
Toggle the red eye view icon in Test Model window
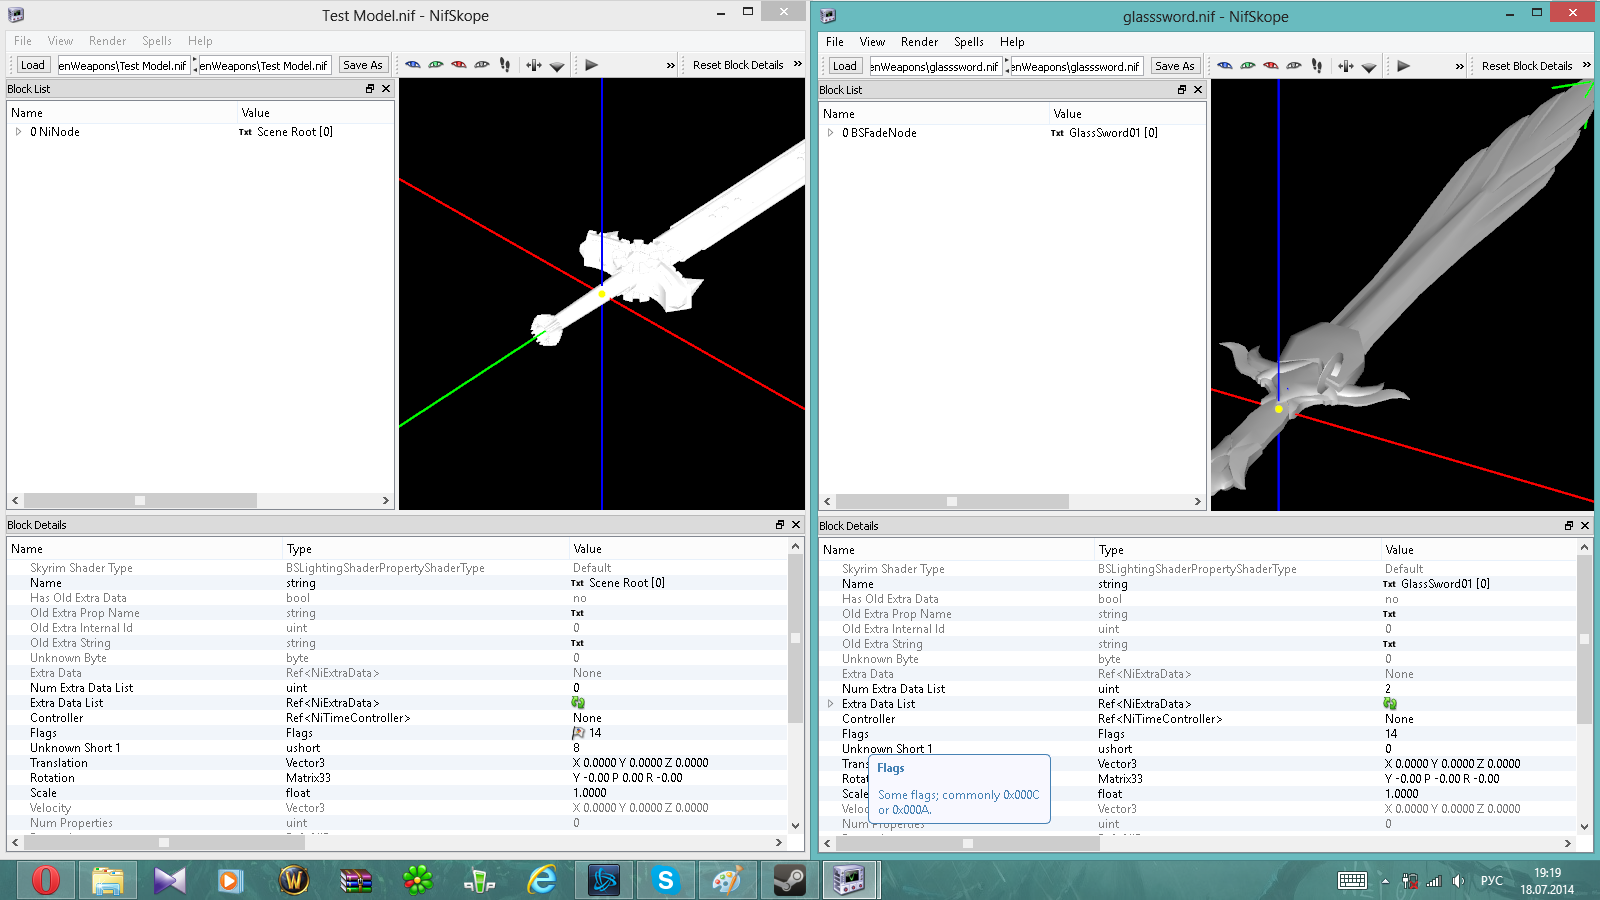[459, 65]
